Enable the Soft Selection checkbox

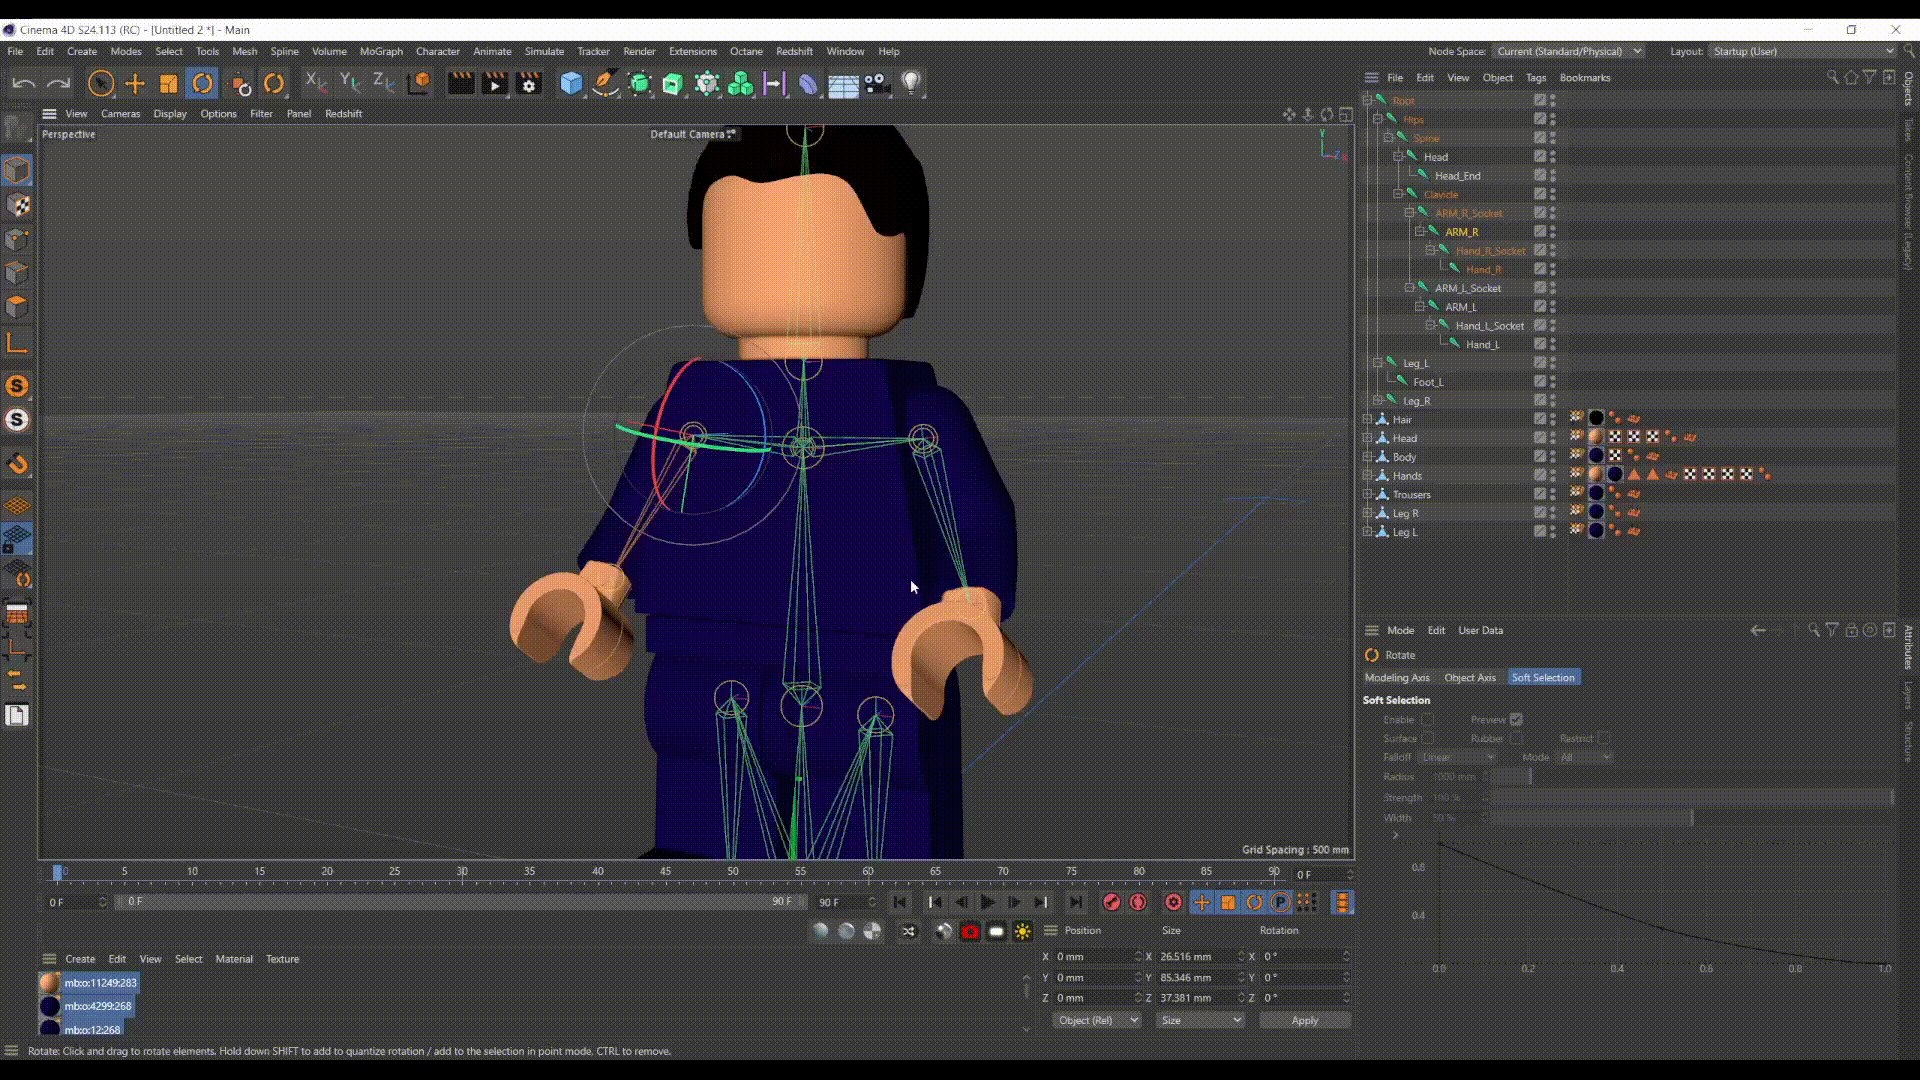coord(1427,720)
